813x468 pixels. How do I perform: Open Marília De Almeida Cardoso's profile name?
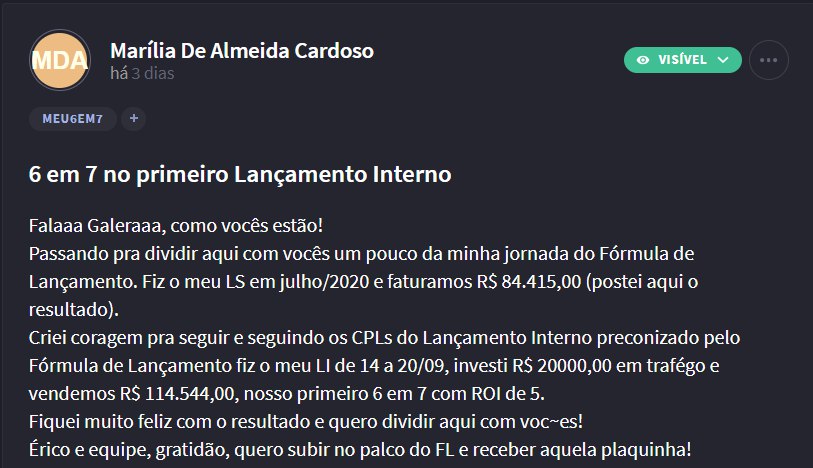click(242, 51)
